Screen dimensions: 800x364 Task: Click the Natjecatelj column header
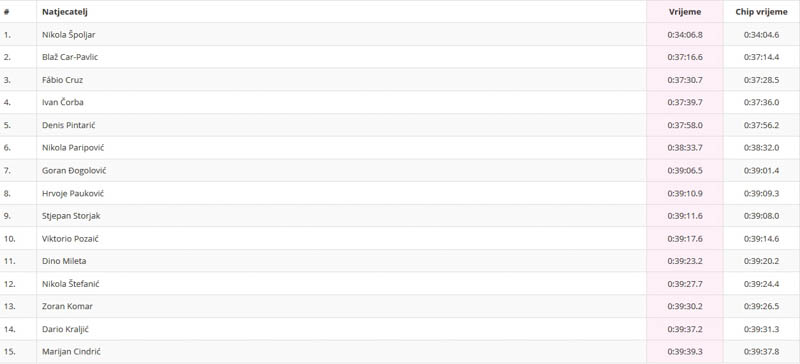(65, 12)
